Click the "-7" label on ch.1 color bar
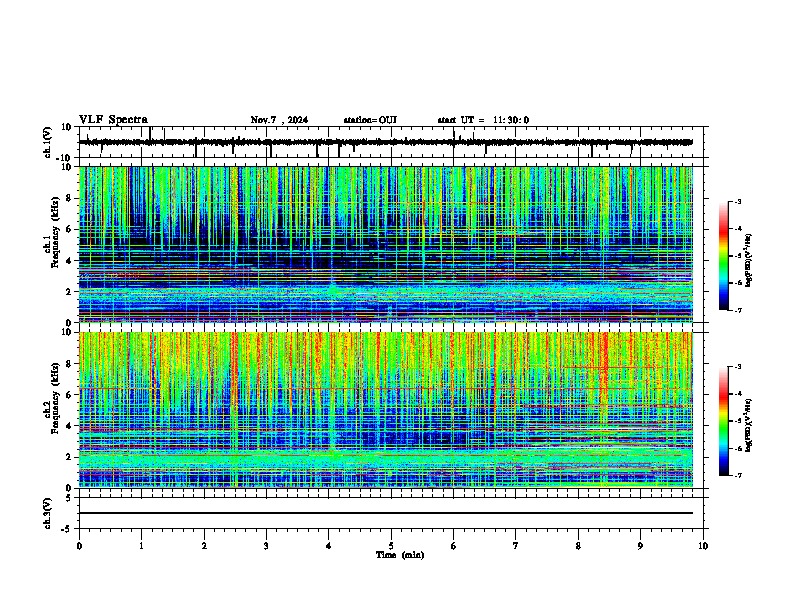Viewport: 792px width, 612px height. pyautogui.click(x=737, y=310)
